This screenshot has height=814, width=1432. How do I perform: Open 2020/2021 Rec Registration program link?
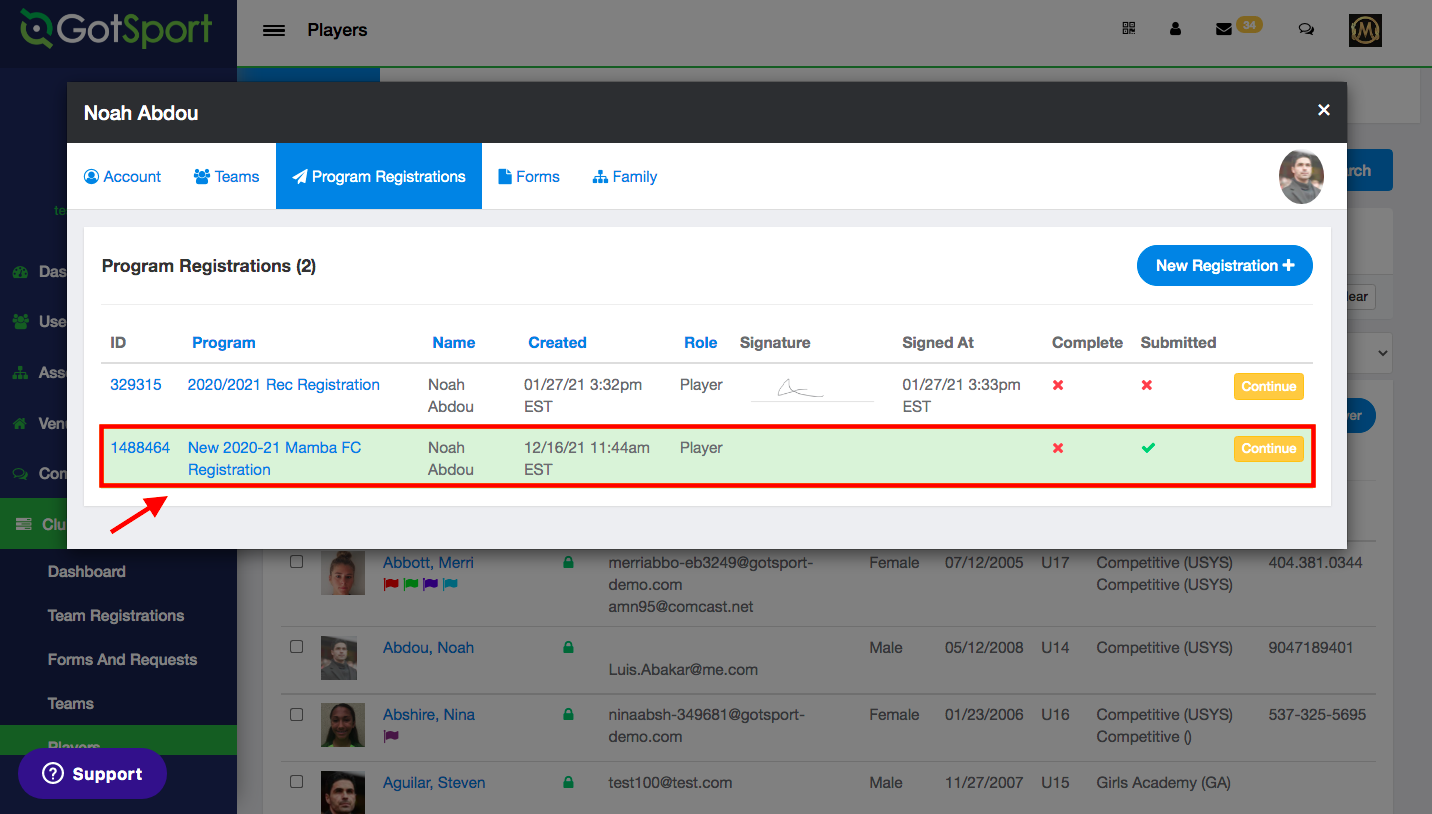click(284, 384)
